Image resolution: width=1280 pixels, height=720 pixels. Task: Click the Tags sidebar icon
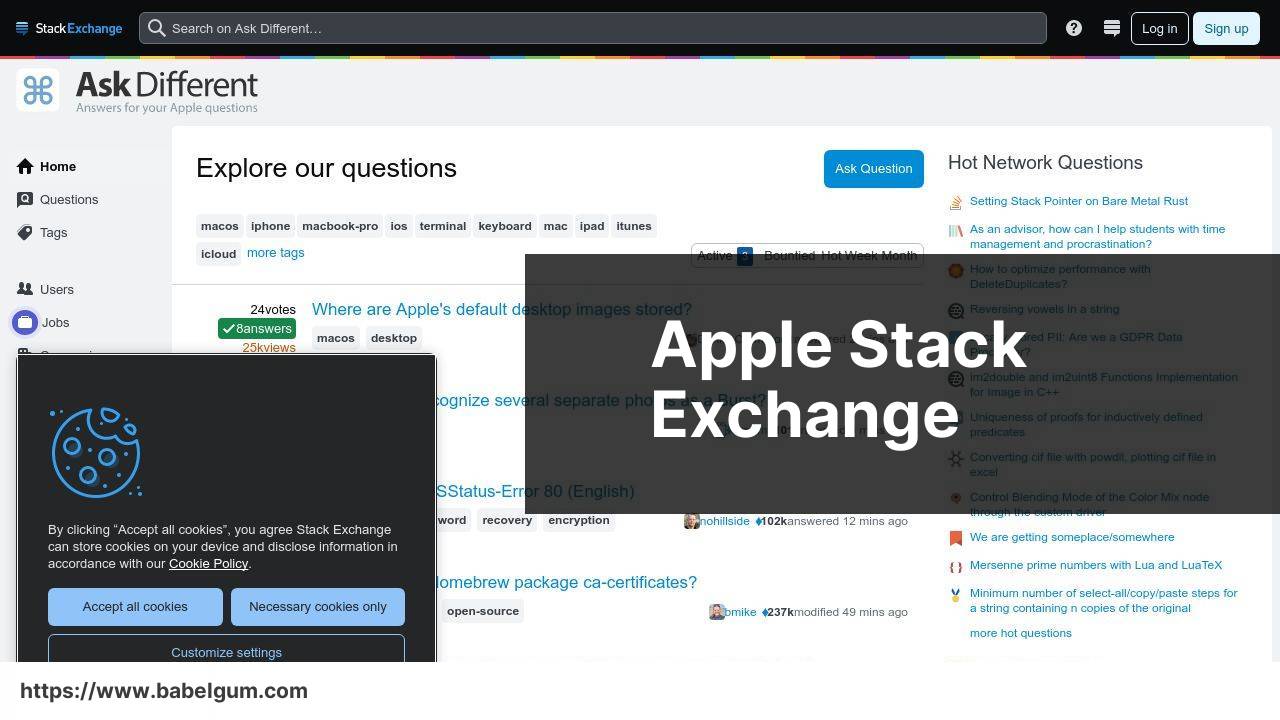[25, 232]
